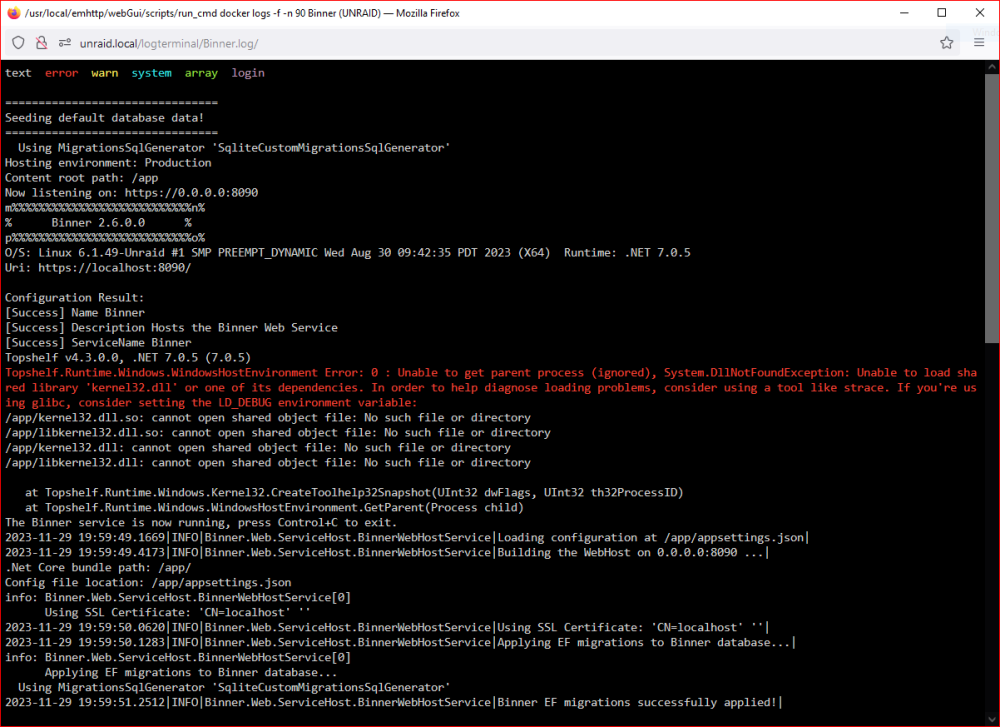Viewport: 1000px width, 727px height.
Task: Click 'Config file location: /app/appsettings.json' line
Action: [x=148, y=582]
